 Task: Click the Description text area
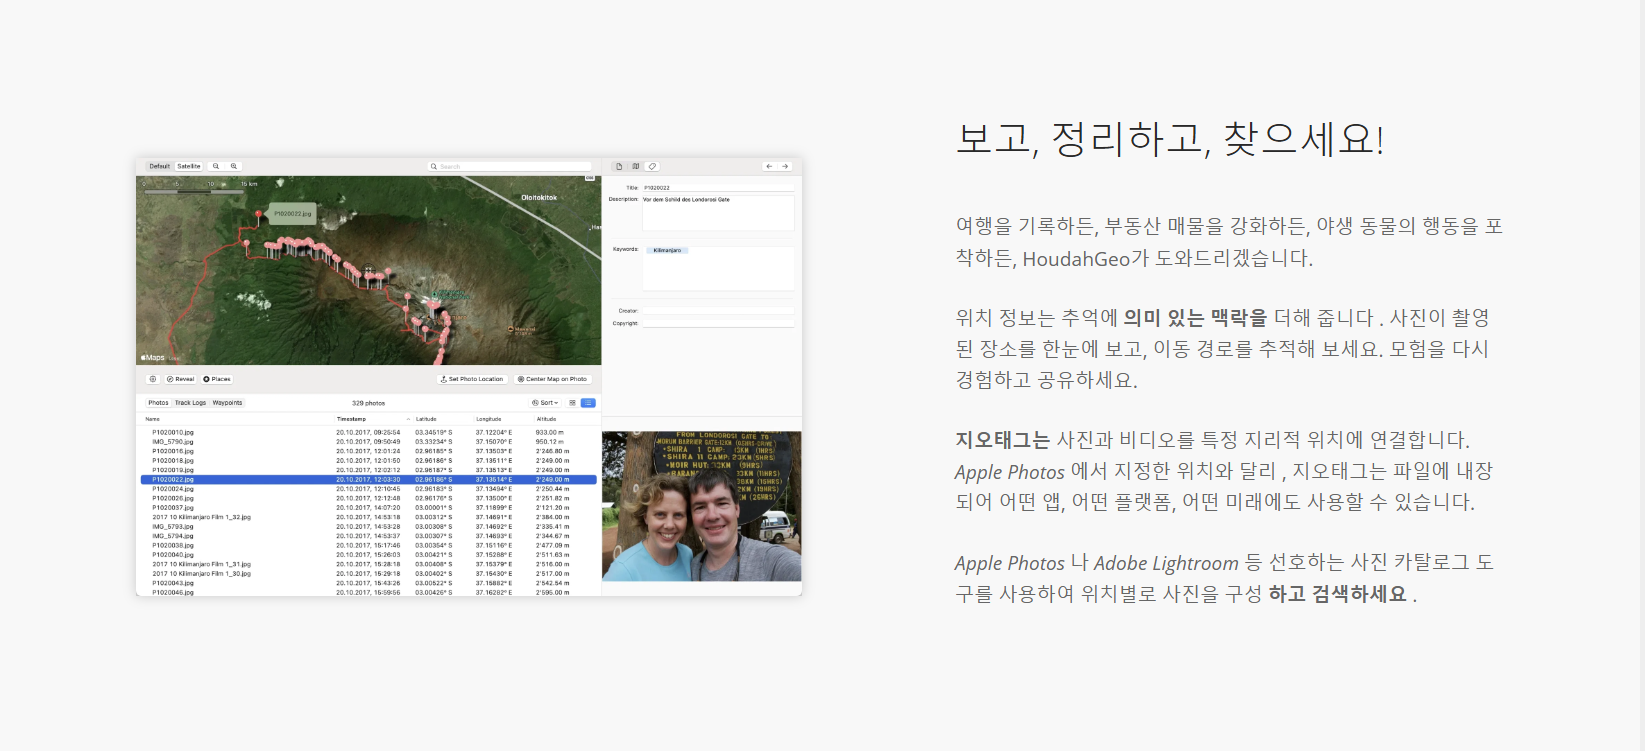click(718, 213)
